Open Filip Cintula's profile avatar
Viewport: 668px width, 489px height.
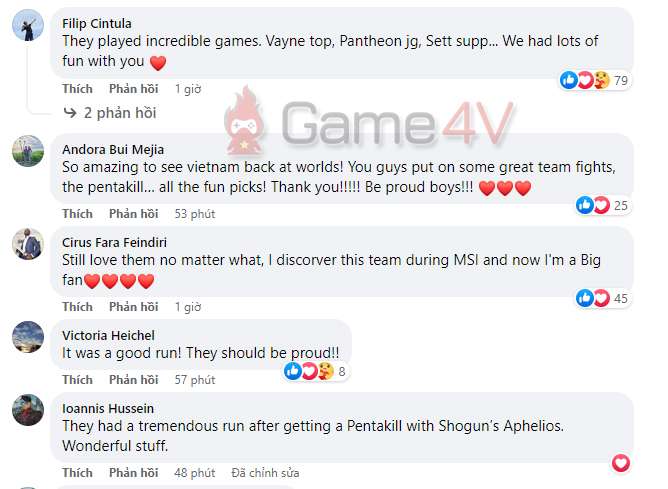coord(28,25)
